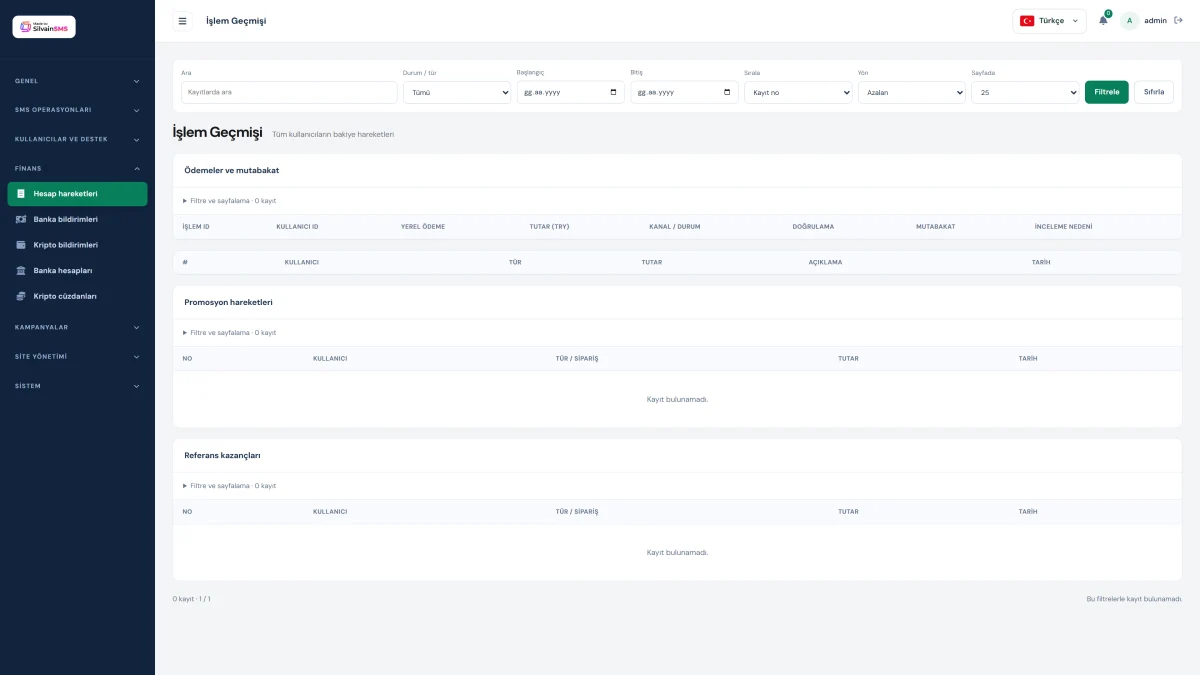
Task: Focus the Başlangıç start date field
Action: coord(571,92)
